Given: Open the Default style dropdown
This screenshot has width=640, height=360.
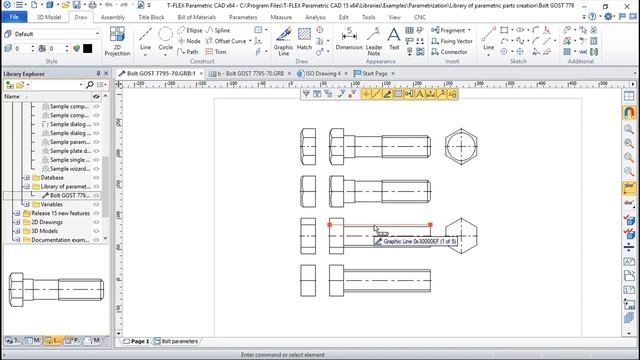Looking at the screenshot, I should pos(97,34).
